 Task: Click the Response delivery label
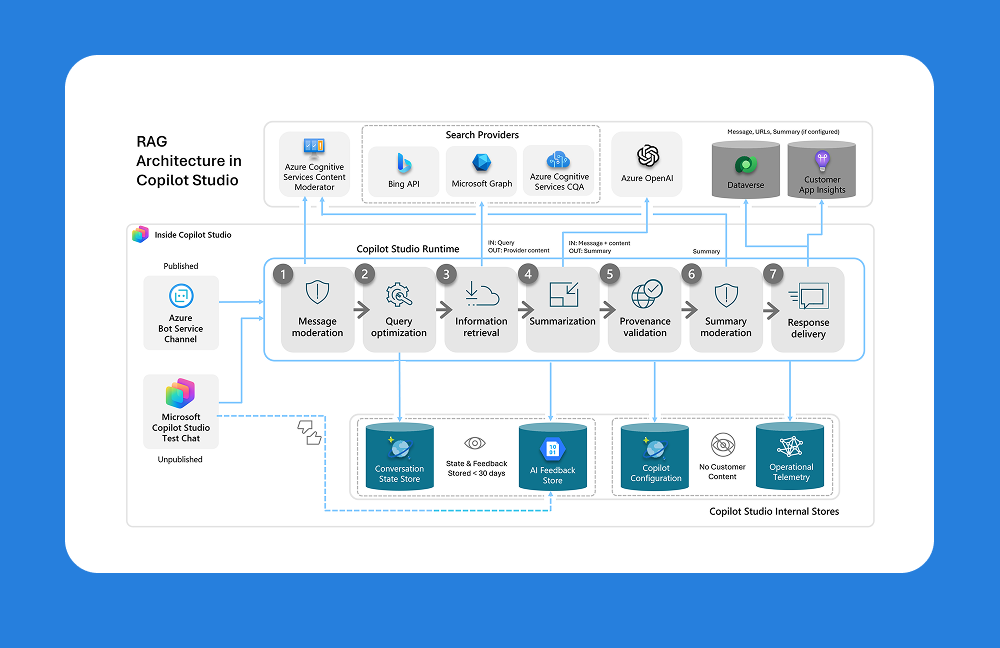click(x=808, y=328)
